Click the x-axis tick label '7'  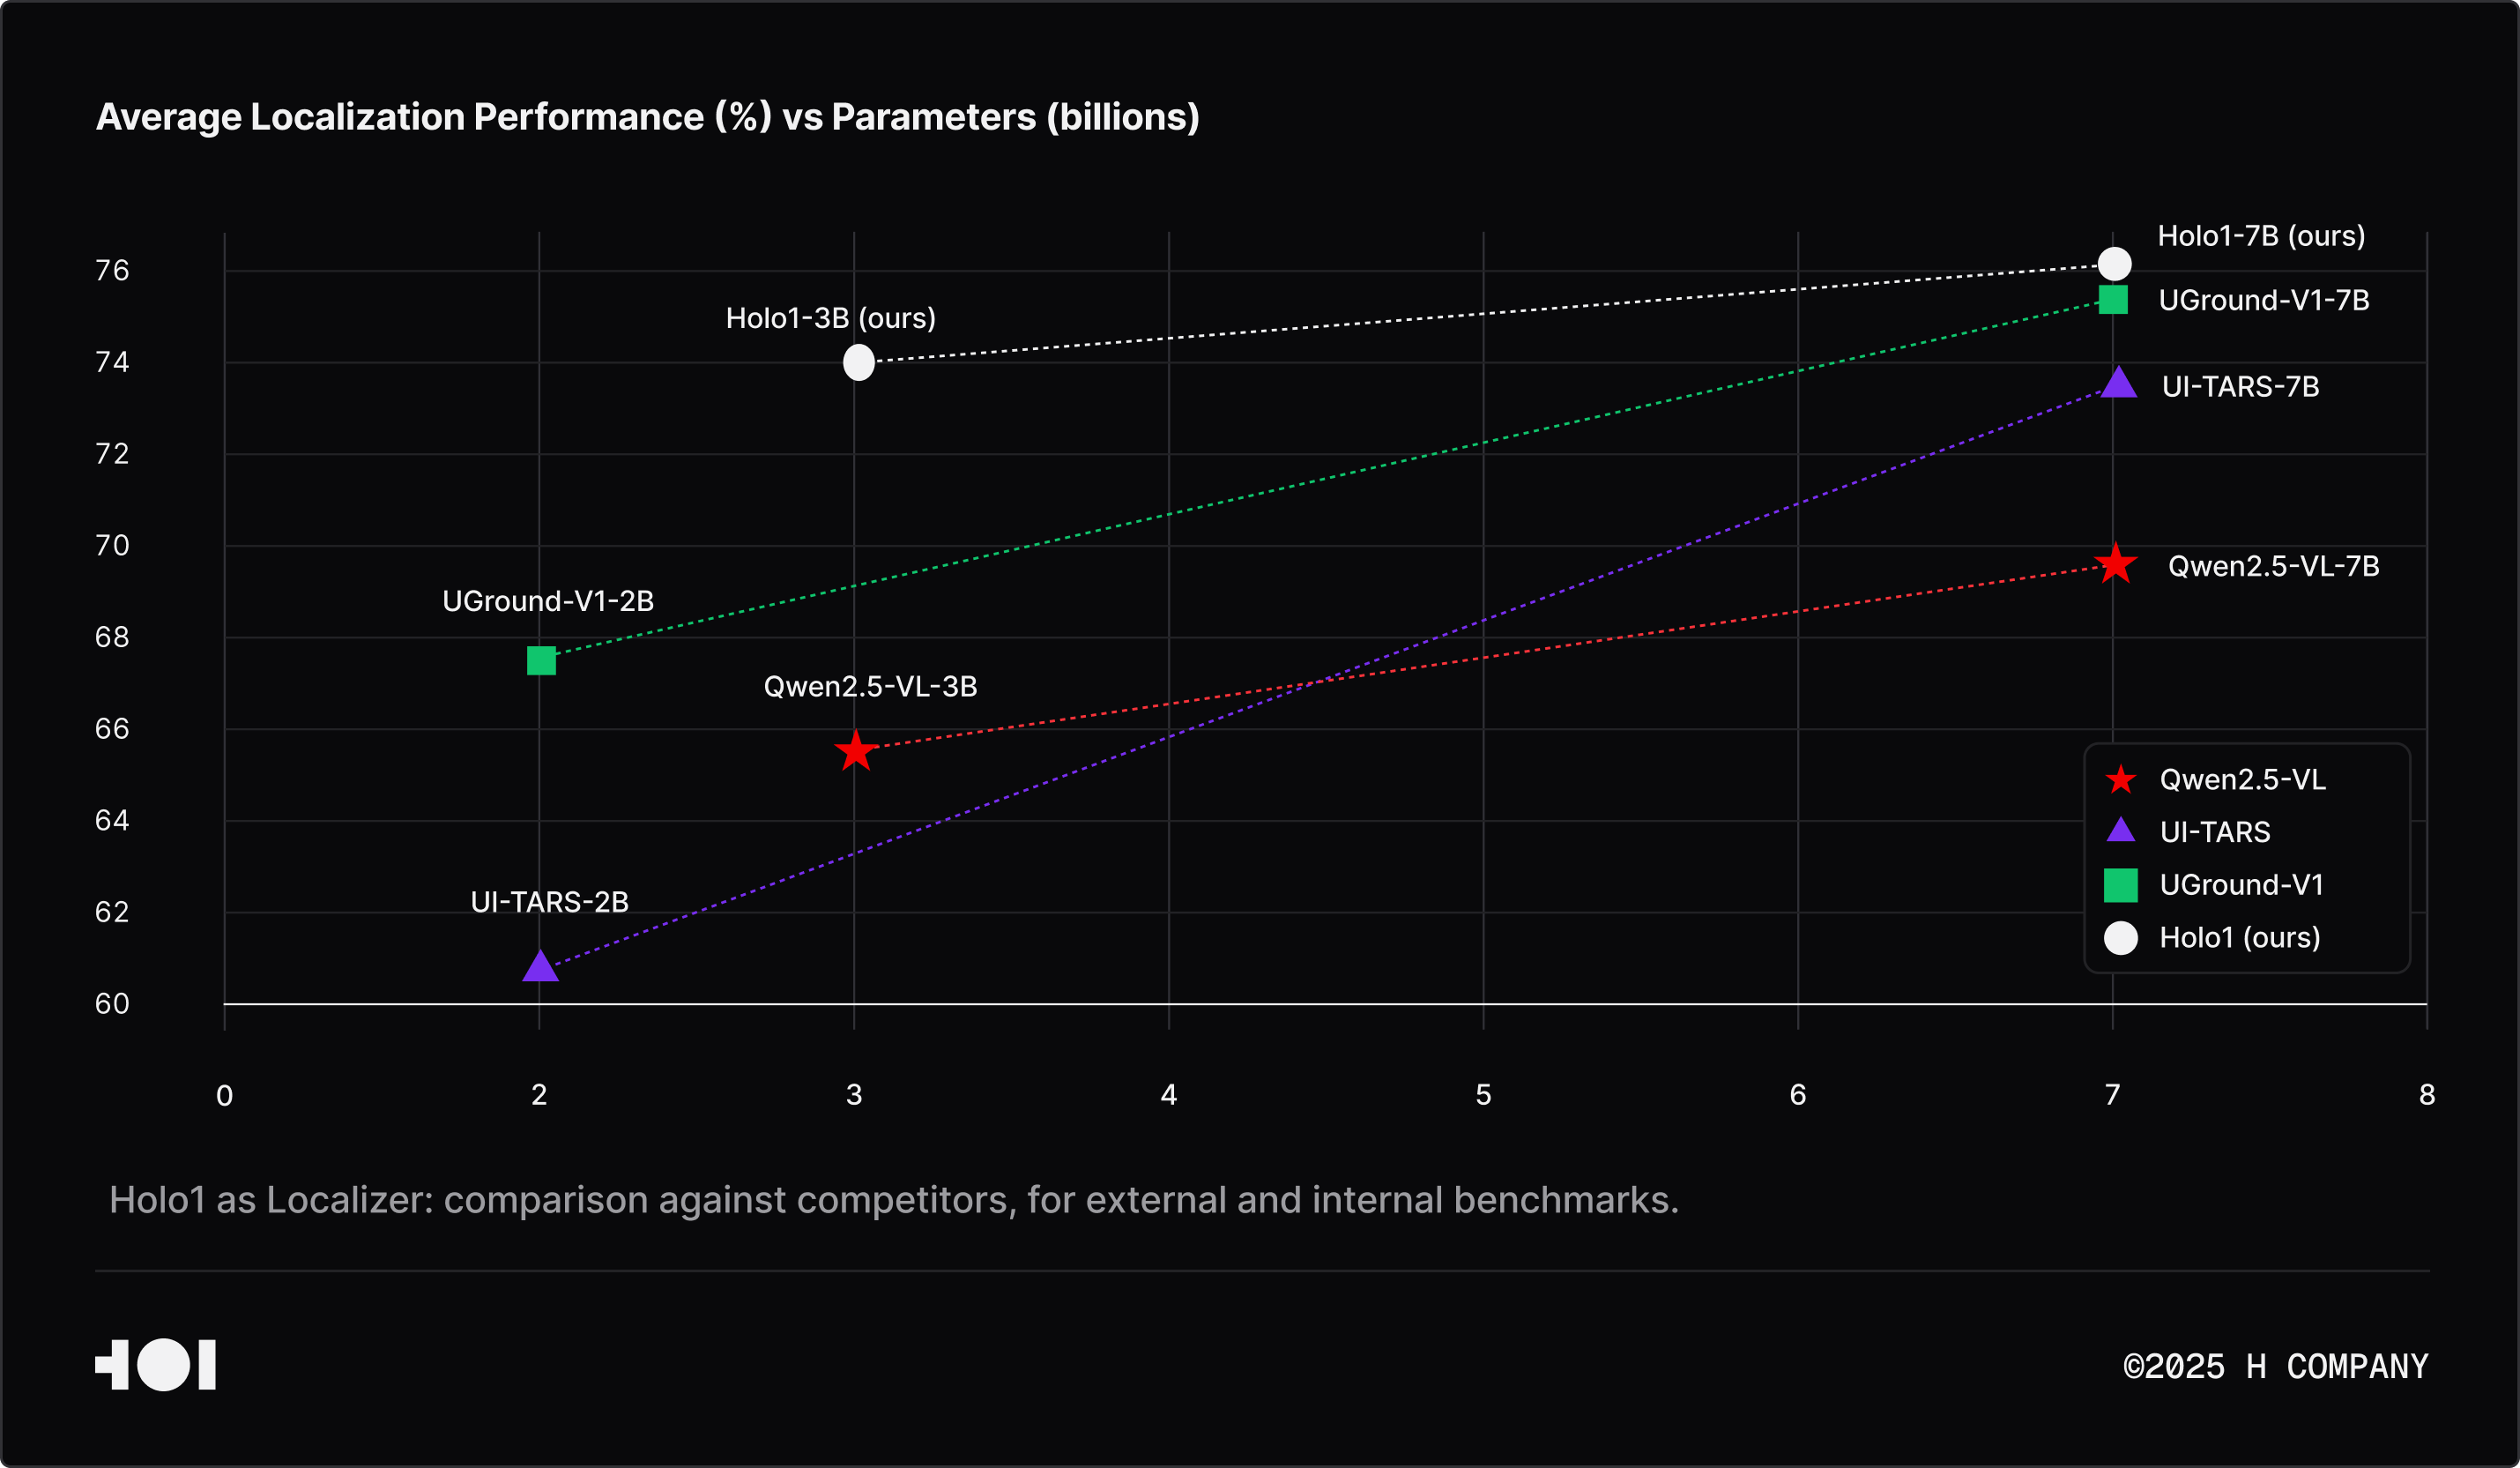click(x=2113, y=1095)
